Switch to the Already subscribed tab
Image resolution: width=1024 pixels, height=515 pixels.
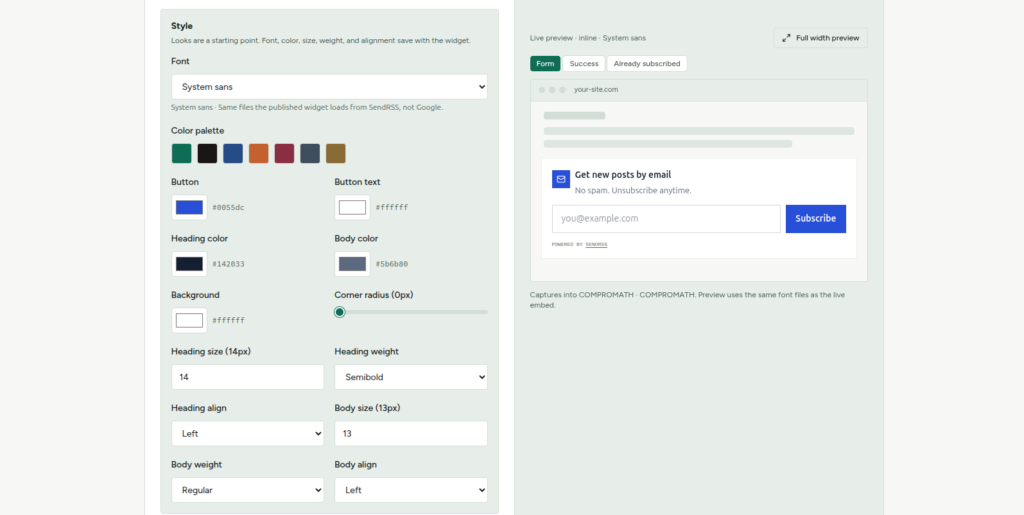coord(647,63)
